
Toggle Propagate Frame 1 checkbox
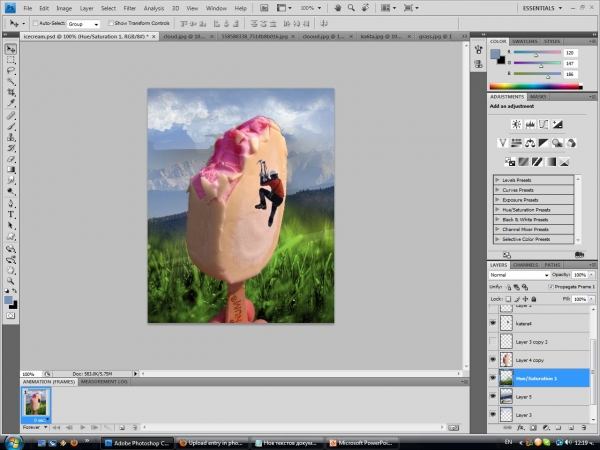pos(551,287)
